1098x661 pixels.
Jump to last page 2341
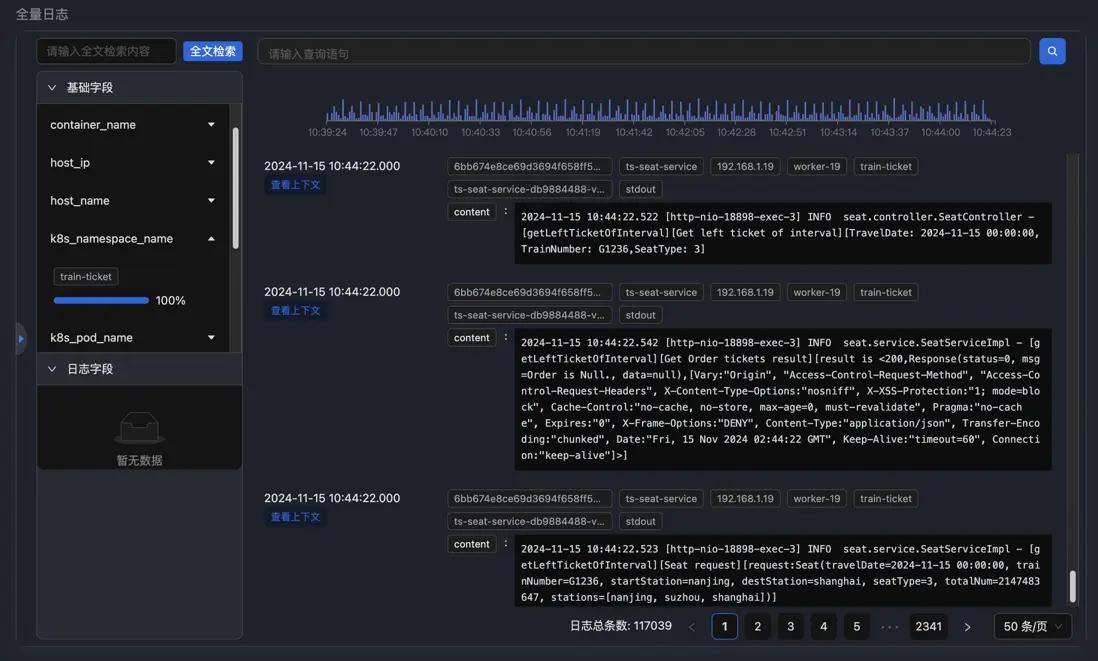[x=928, y=627]
